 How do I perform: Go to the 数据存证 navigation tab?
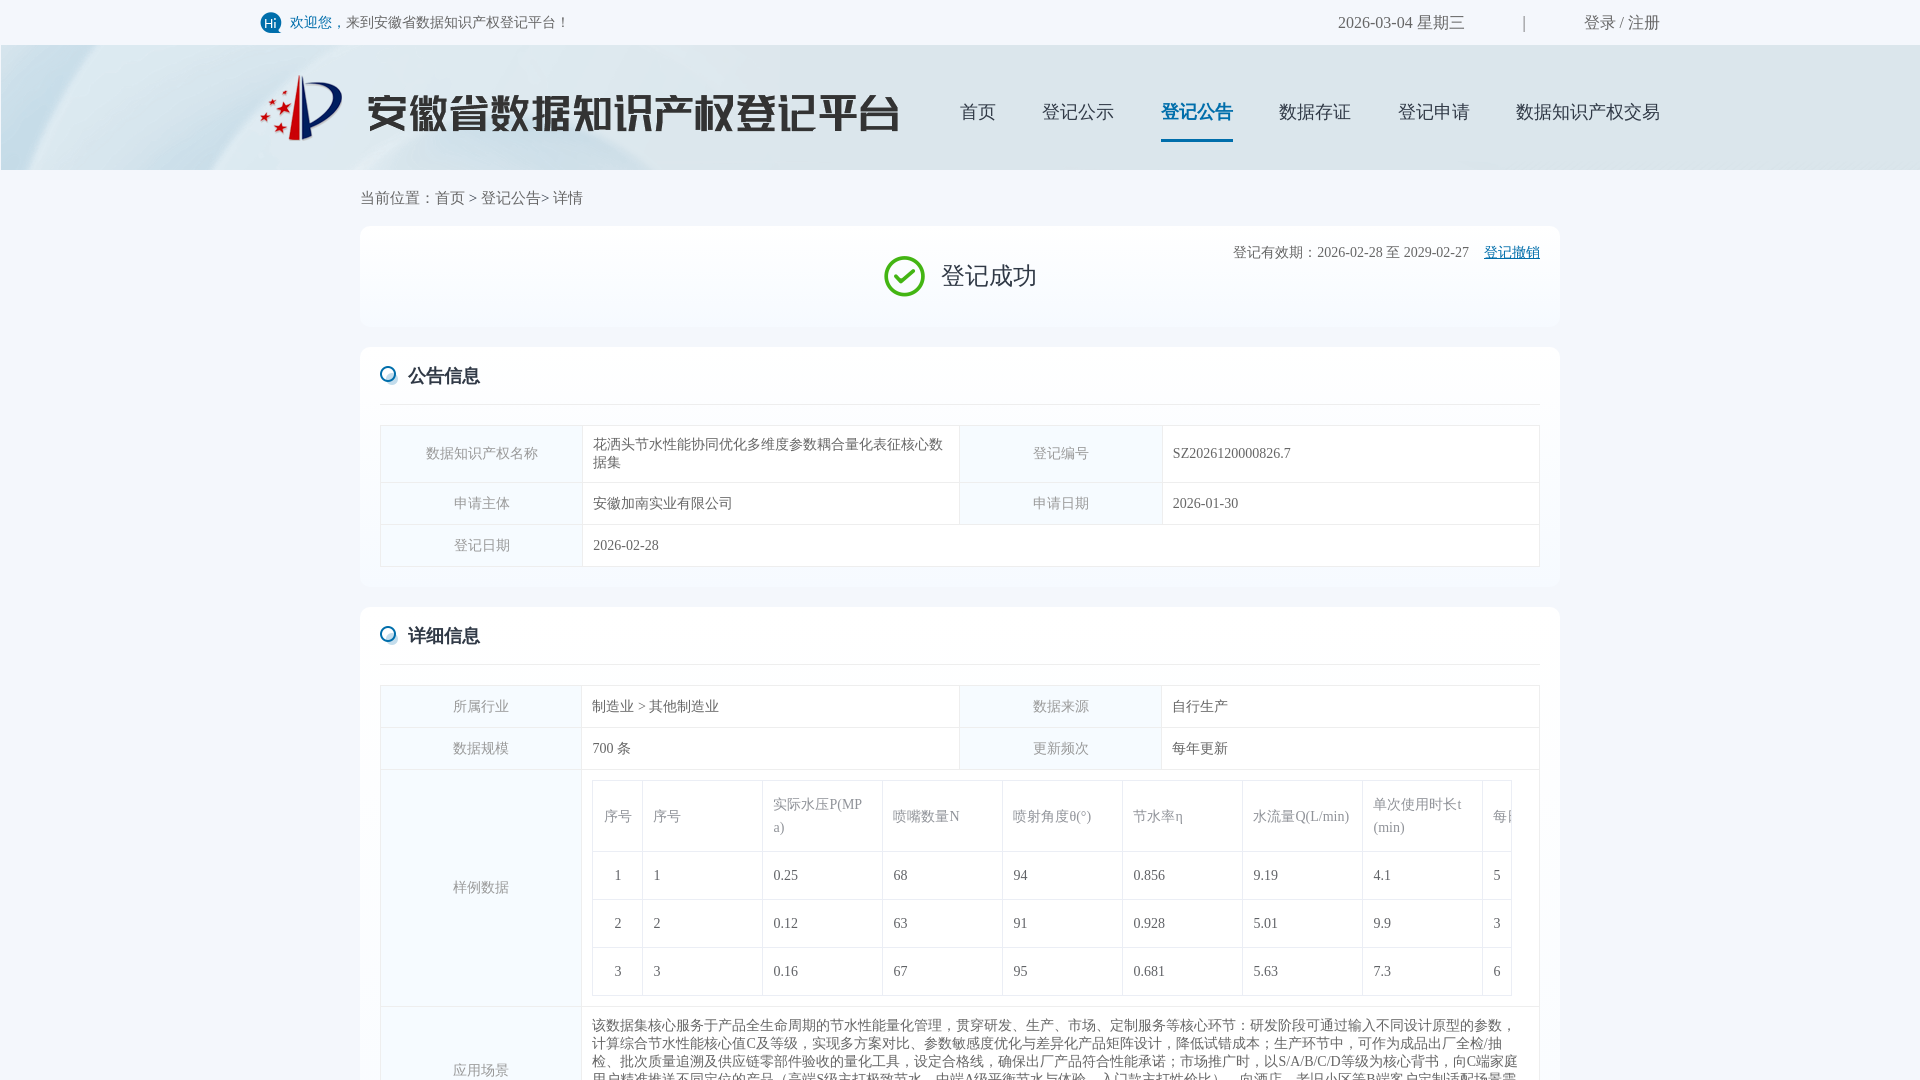point(1314,112)
